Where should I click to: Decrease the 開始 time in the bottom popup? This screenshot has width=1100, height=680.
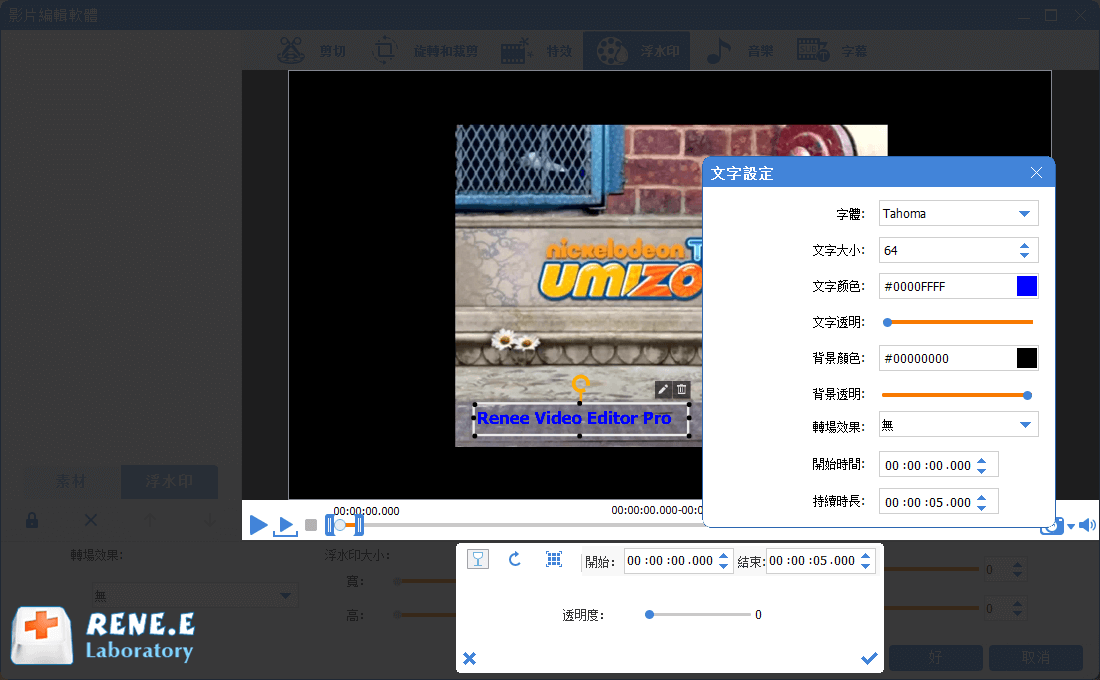[x=723, y=566]
